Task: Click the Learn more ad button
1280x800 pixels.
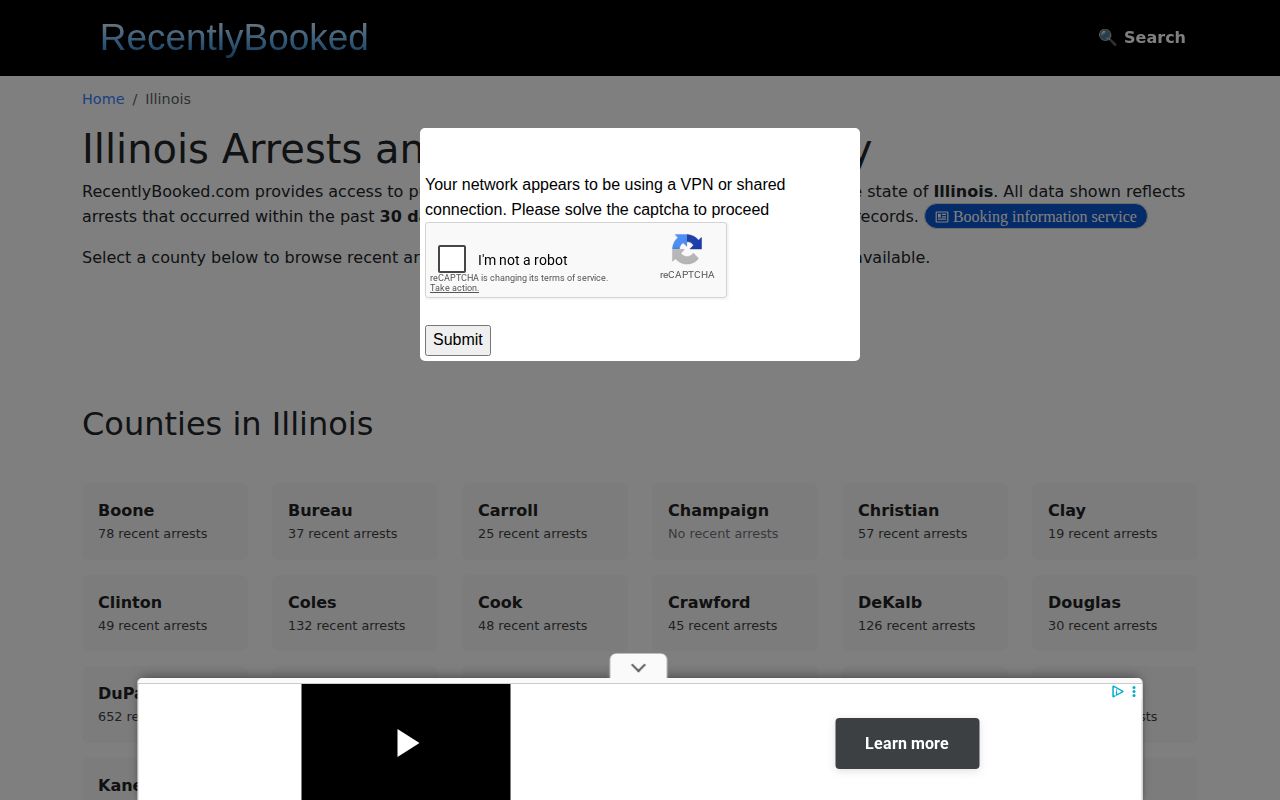Action: point(907,743)
